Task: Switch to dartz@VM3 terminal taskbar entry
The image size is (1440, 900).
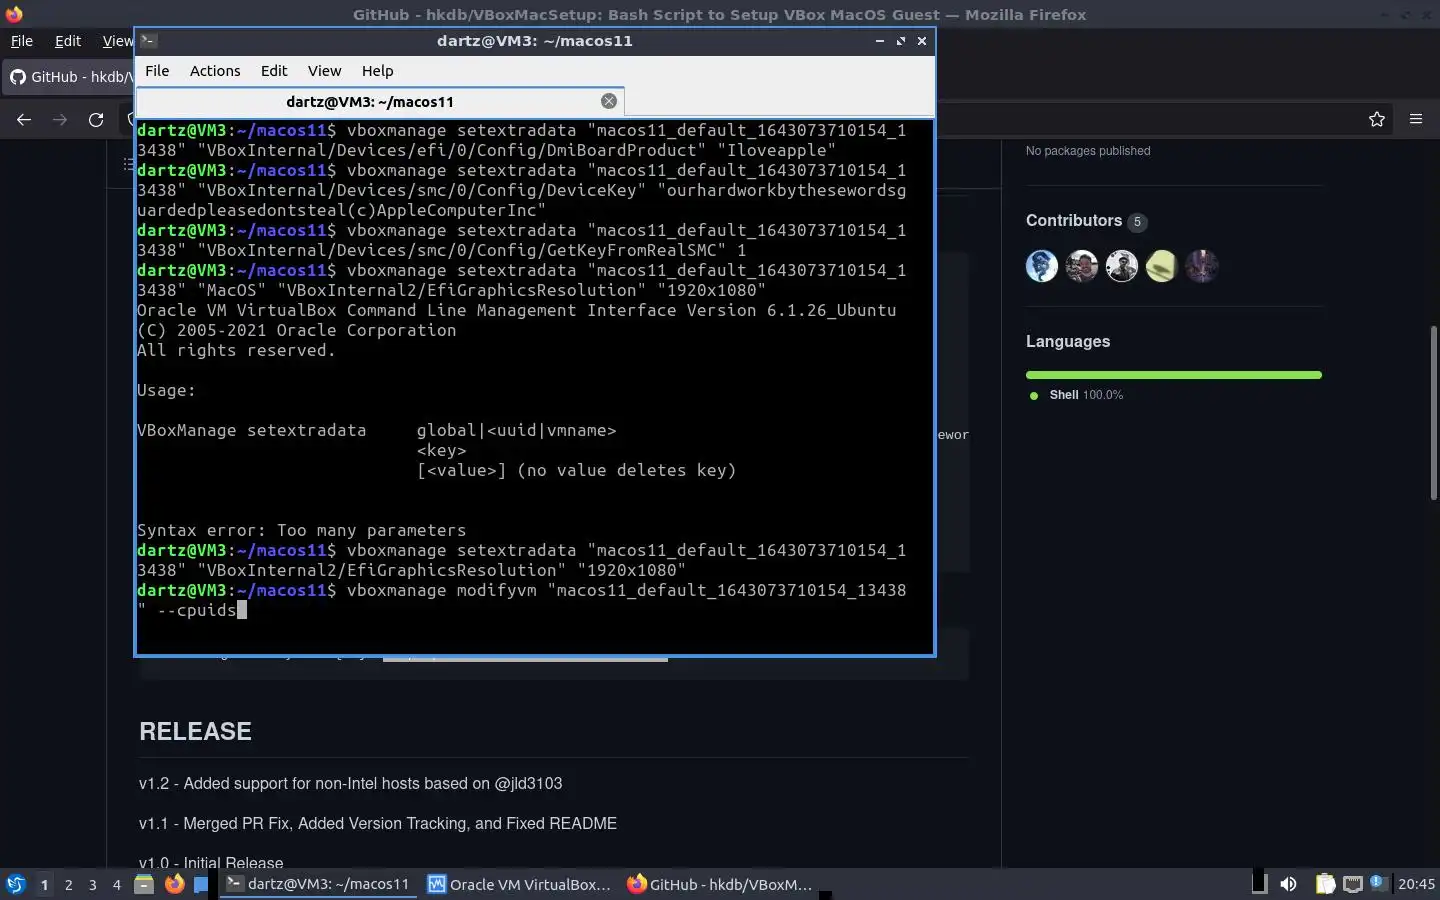Action: pos(318,884)
